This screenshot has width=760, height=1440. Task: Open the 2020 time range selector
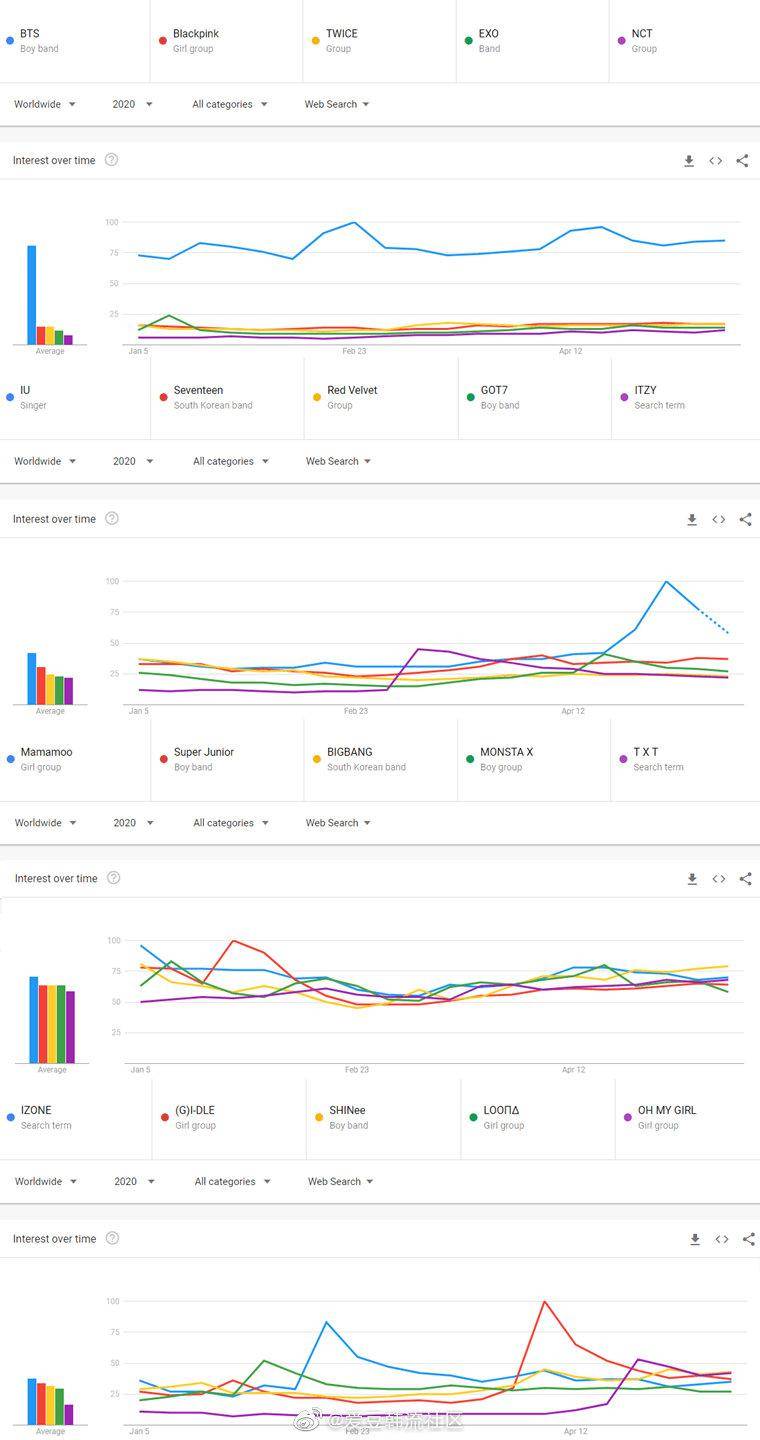(131, 104)
